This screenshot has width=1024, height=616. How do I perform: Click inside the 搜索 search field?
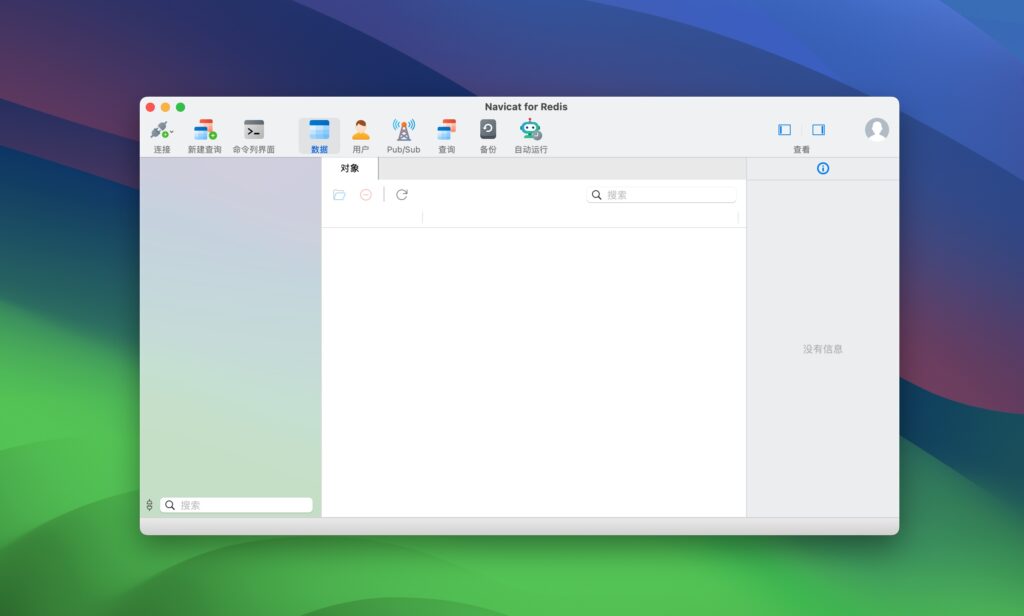[660, 194]
